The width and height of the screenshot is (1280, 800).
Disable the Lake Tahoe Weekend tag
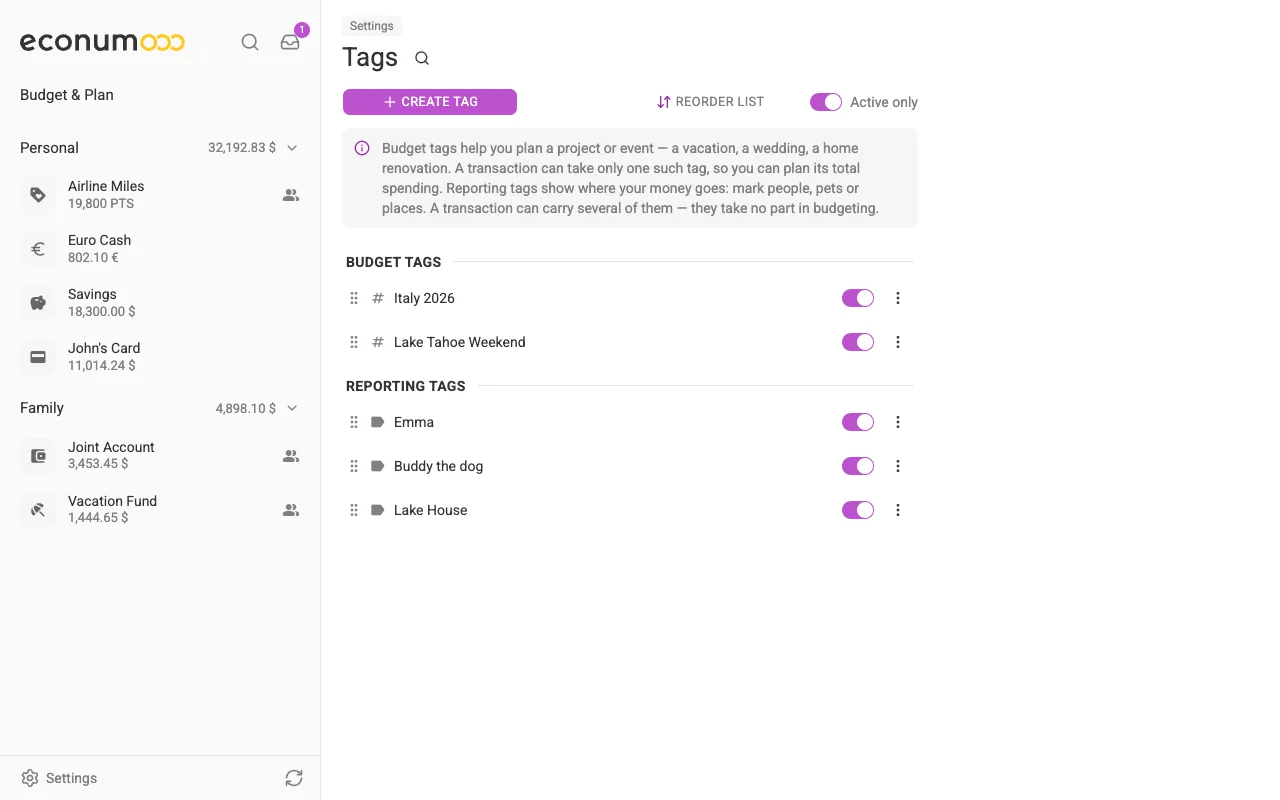click(858, 342)
